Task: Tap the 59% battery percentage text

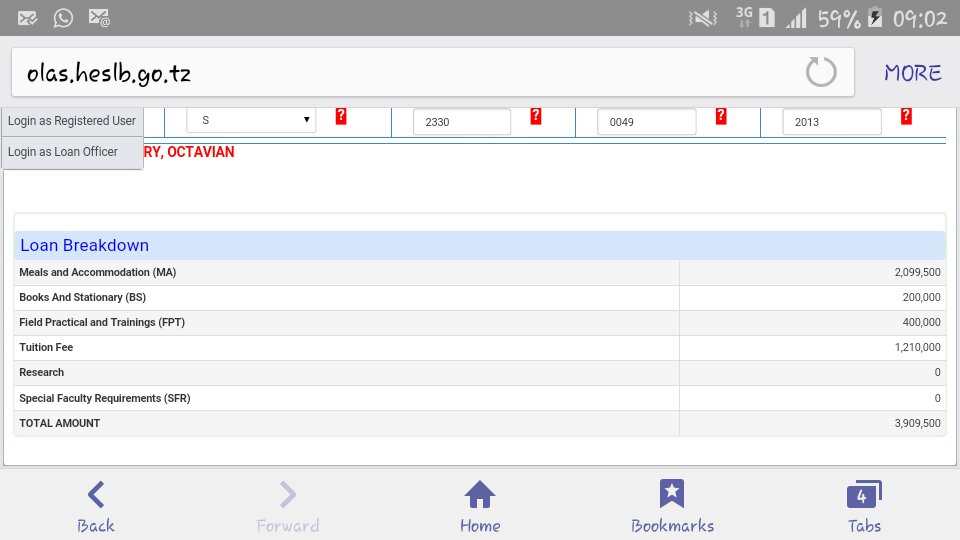Action: tap(839, 19)
